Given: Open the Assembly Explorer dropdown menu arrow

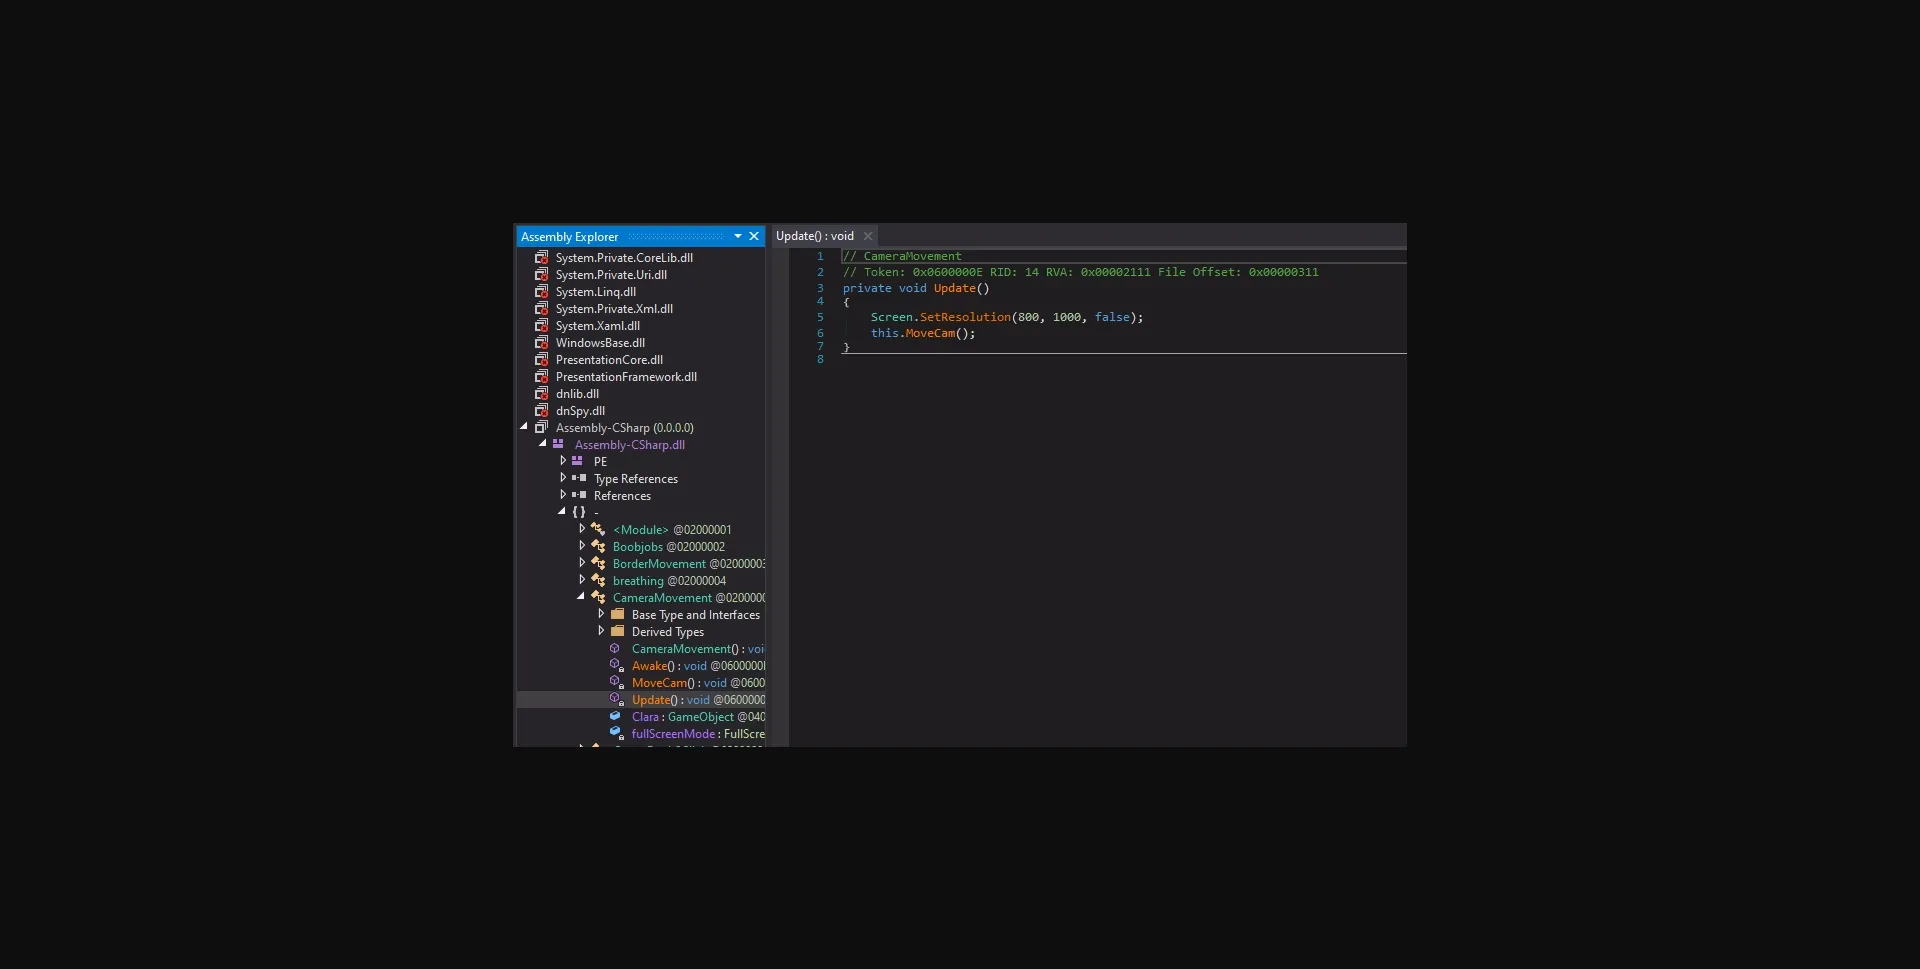Looking at the screenshot, I should (738, 236).
